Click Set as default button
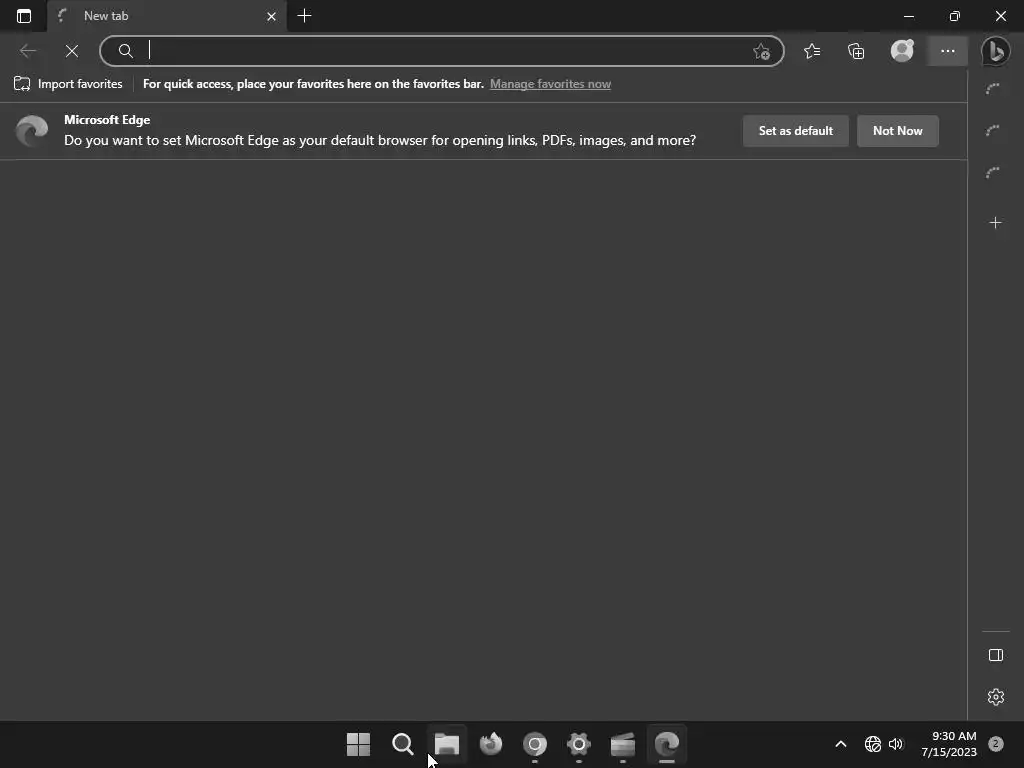 pos(795,131)
